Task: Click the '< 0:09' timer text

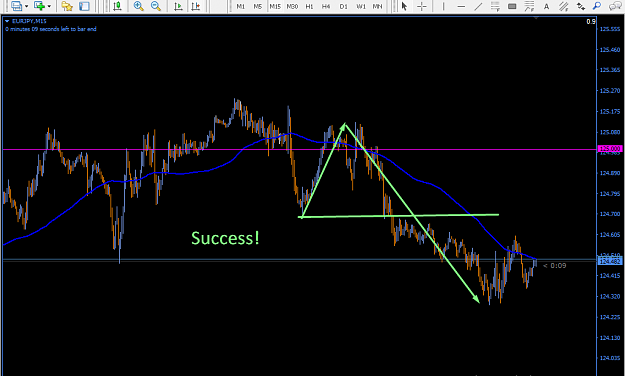Action: pos(554,266)
